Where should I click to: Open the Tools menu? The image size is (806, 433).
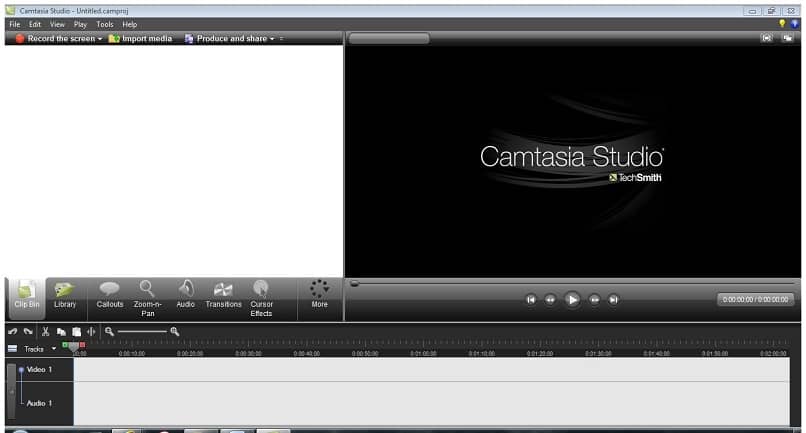(x=105, y=24)
